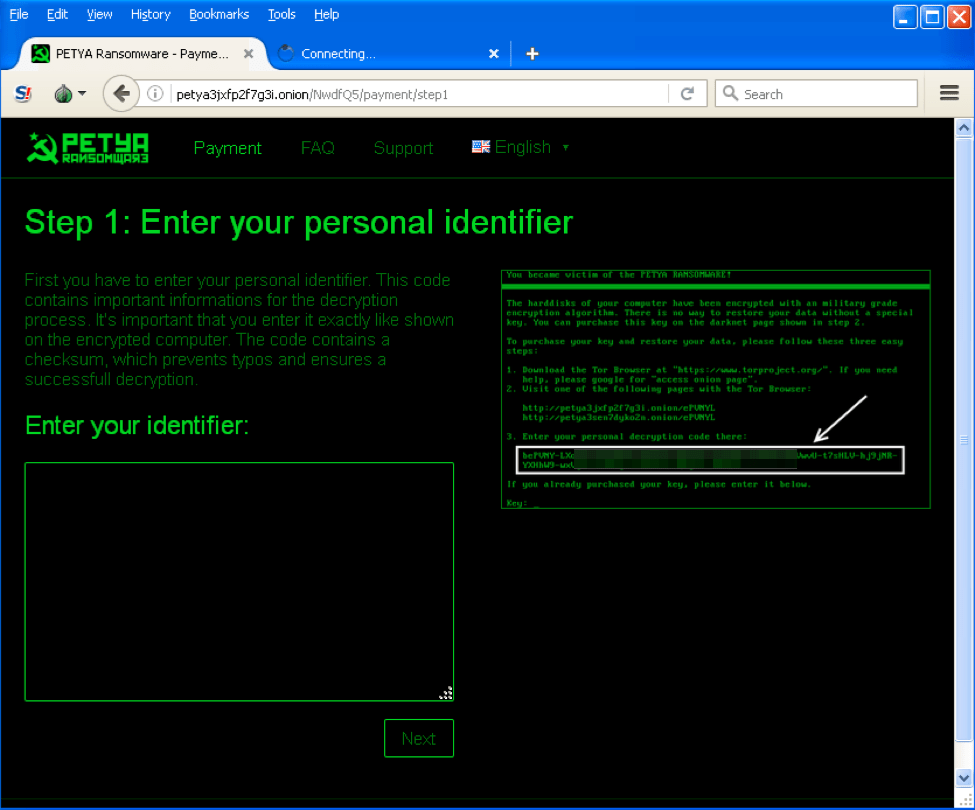
Task: Switch to the Connecting tab
Action: tap(389, 54)
